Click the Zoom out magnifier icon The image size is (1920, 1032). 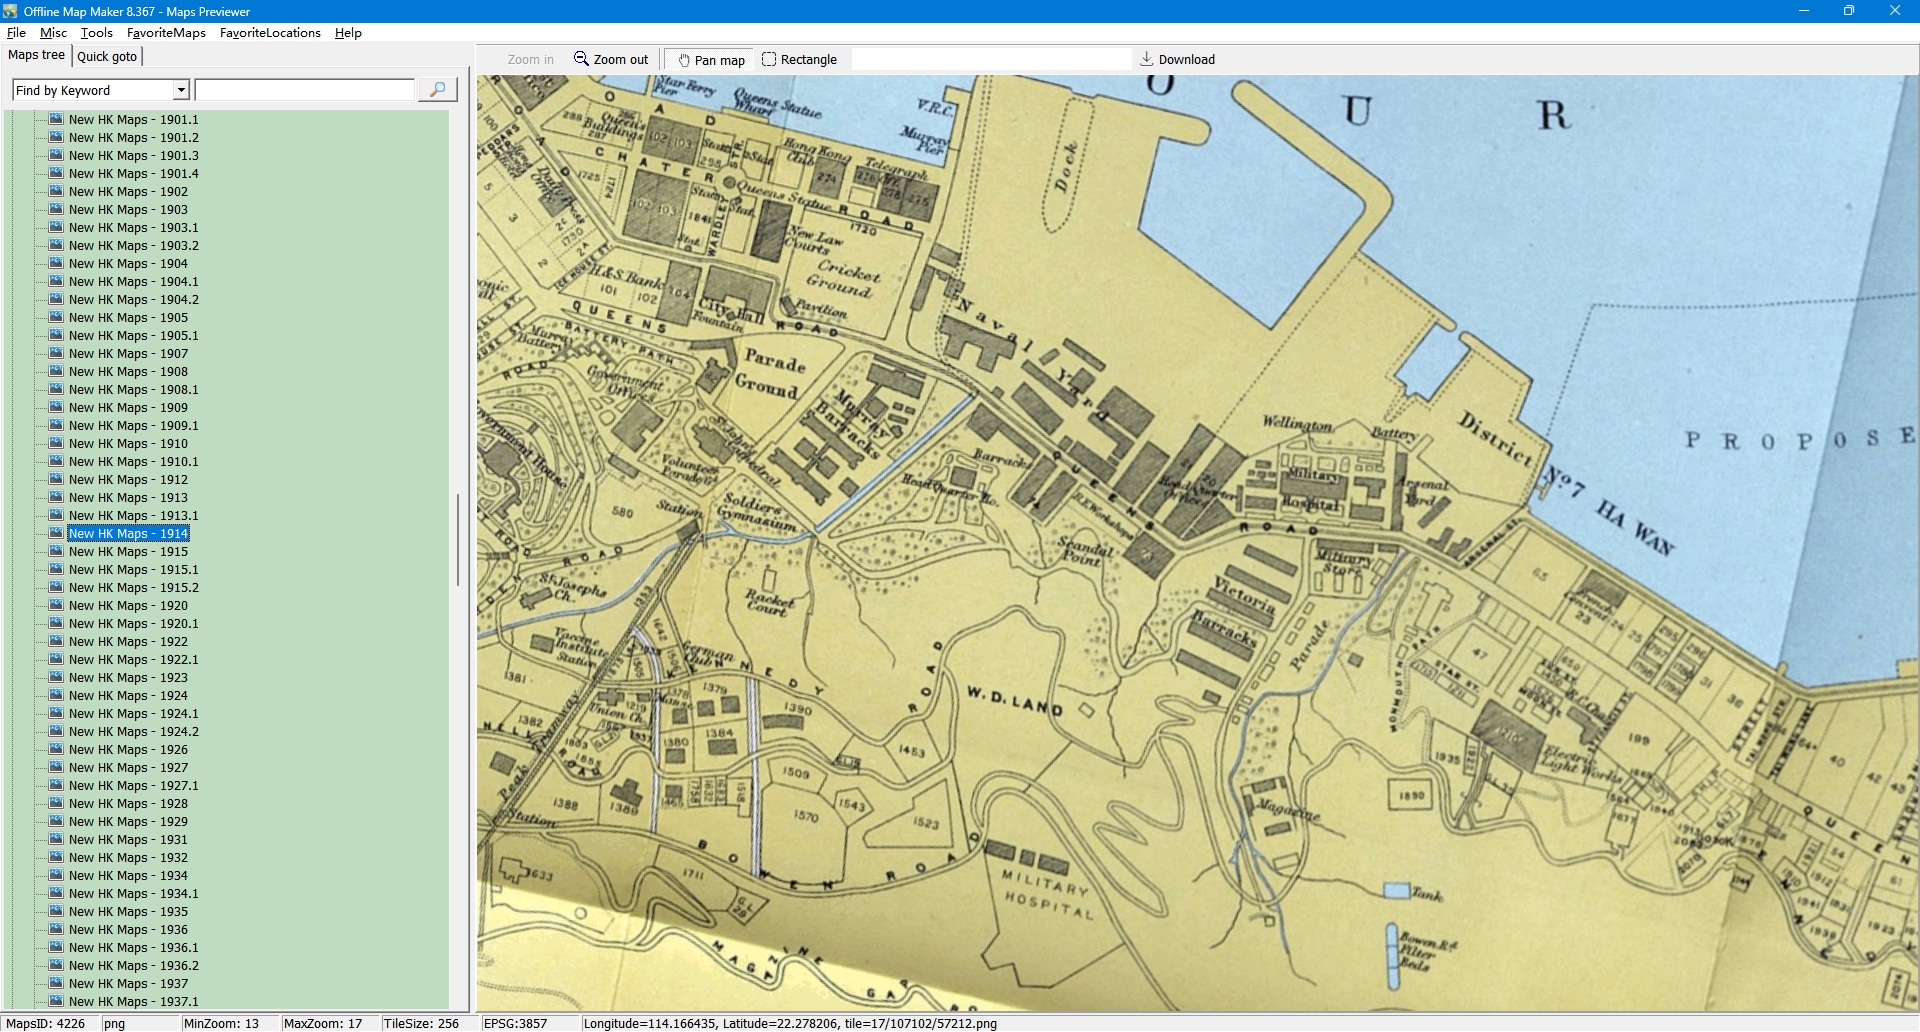click(581, 59)
